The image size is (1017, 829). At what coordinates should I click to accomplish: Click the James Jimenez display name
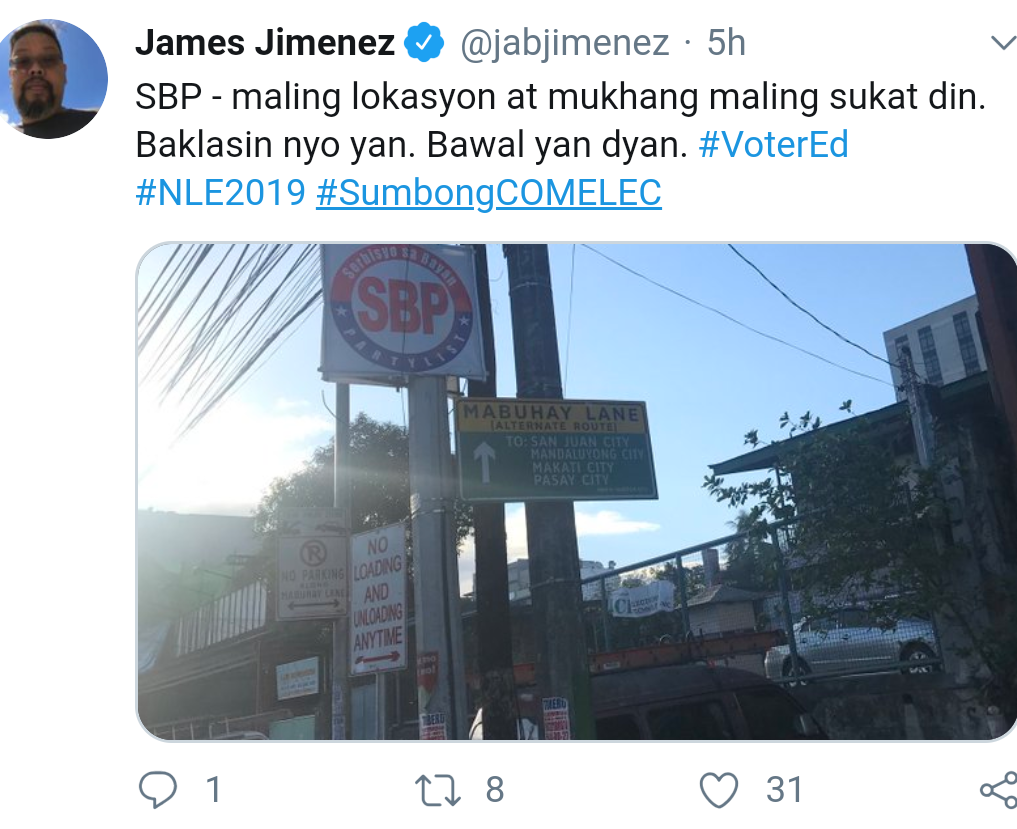pos(265,43)
